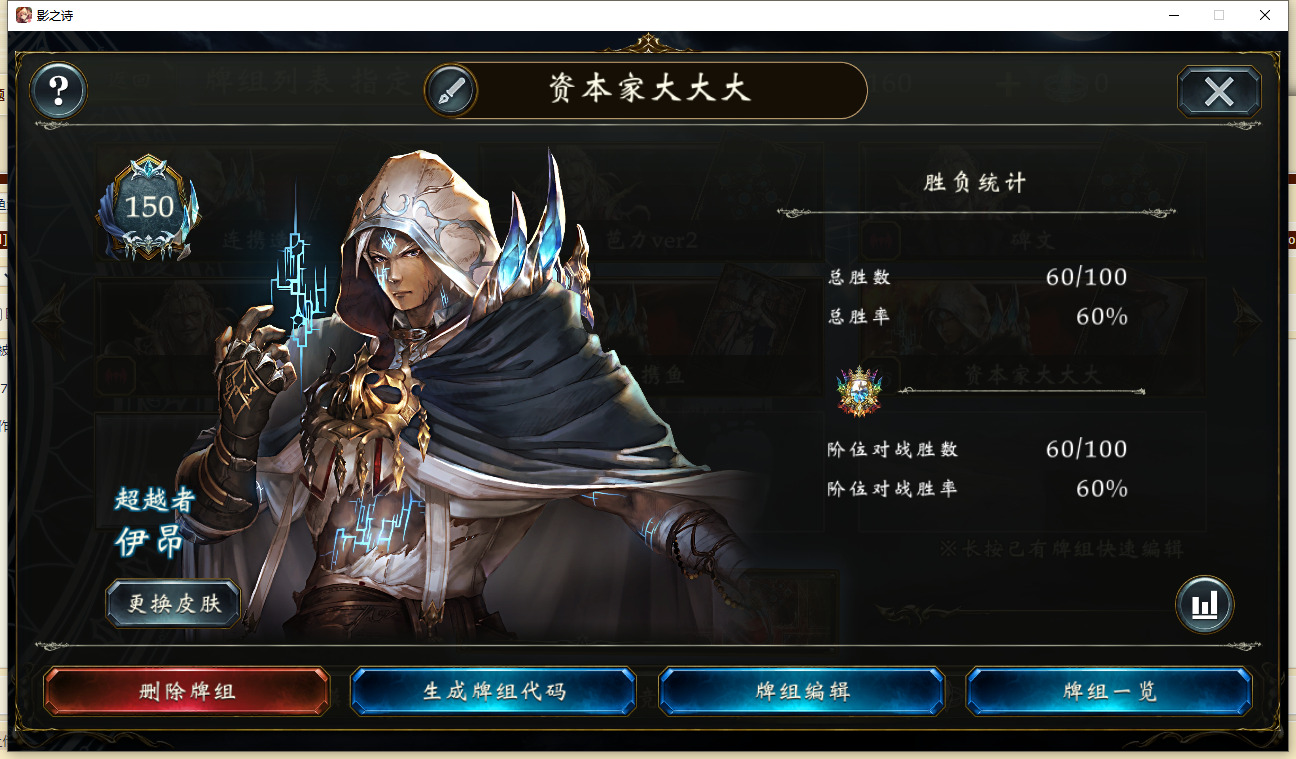This screenshot has height=759, width=1296.
Task: Click the 胜负统计 heading
Action: 975,183
